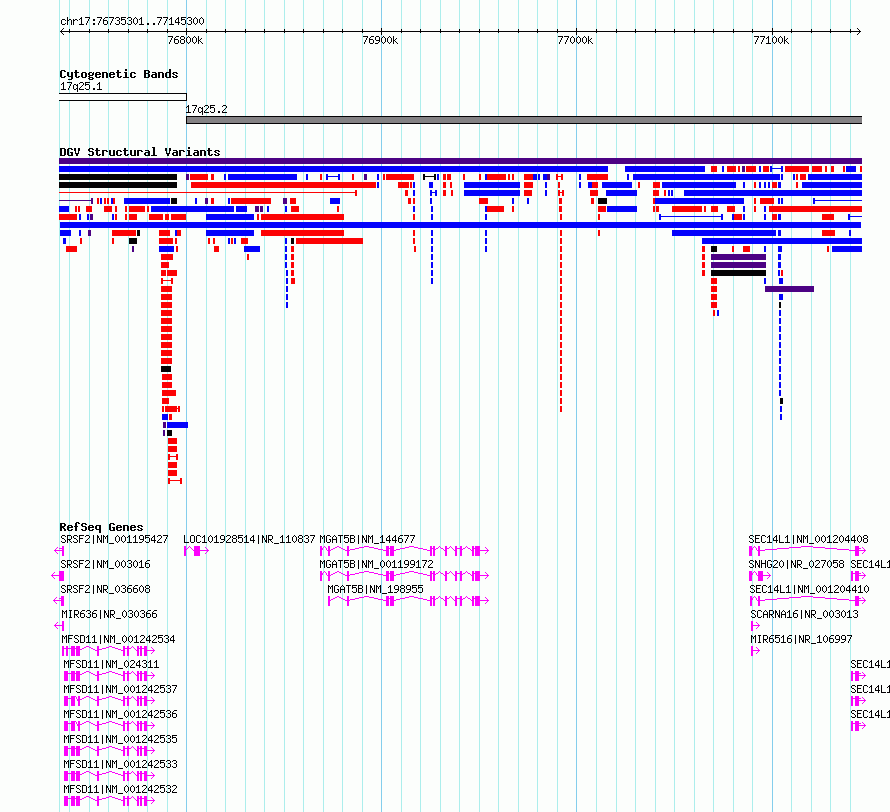Click the MFSD11|NM_001242534 gene label
This screenshot has height=812, width=890.
(x=119, y=639)
